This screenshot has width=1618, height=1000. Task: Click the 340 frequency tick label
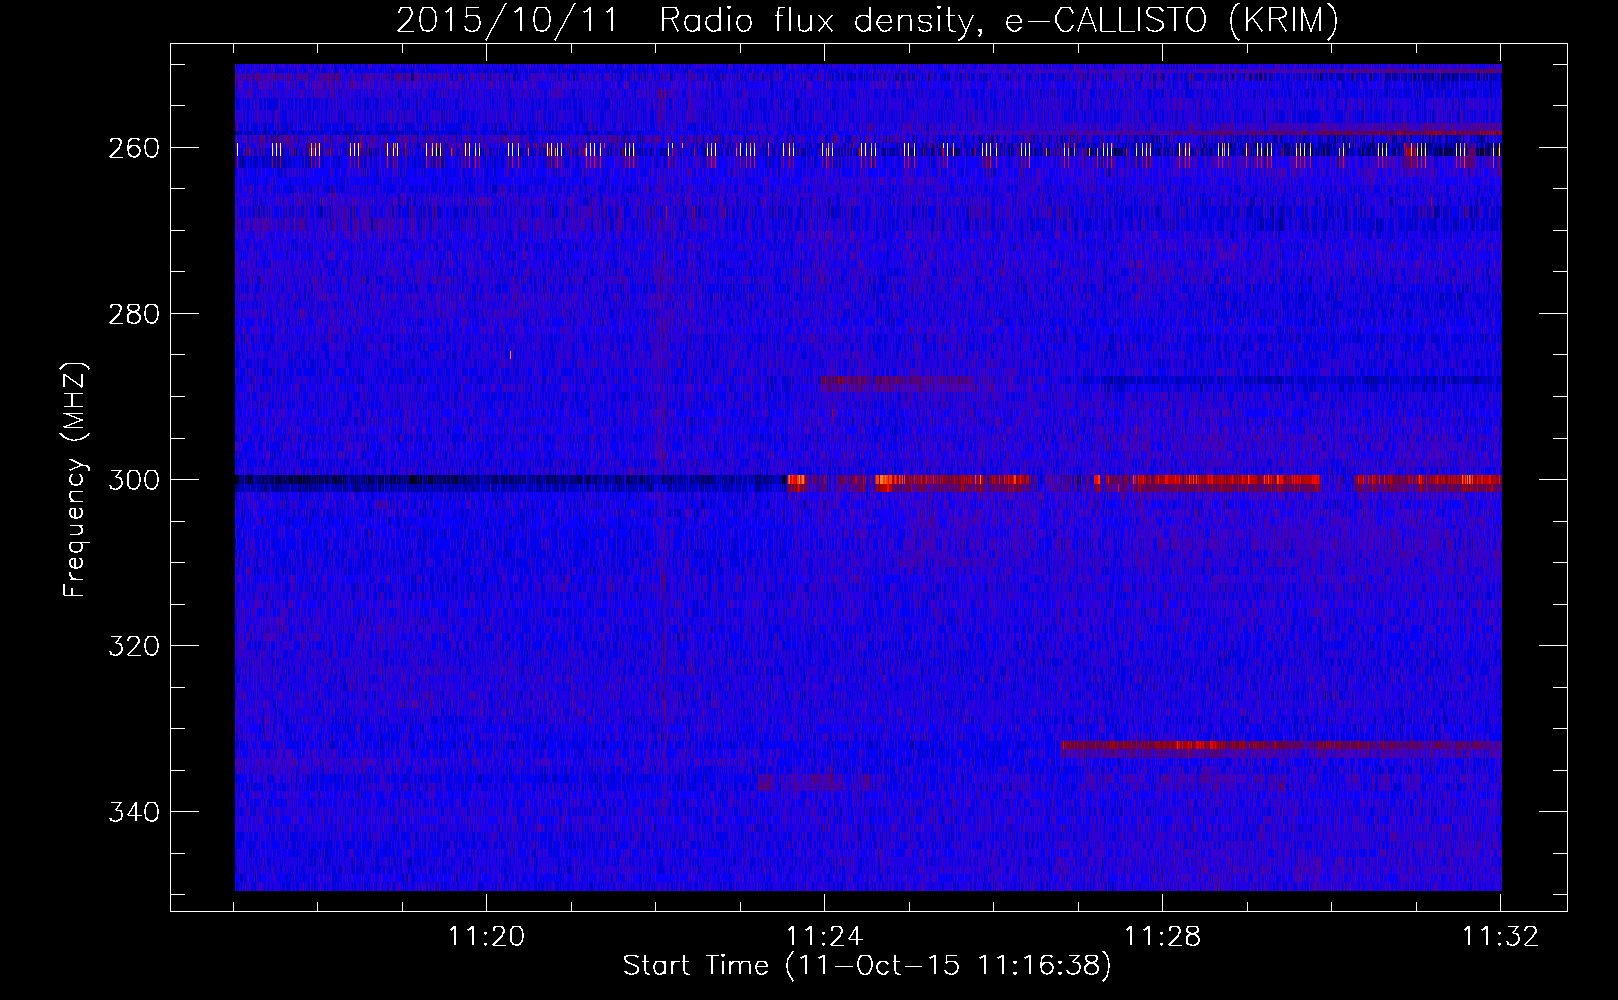(x=133, y=812)
